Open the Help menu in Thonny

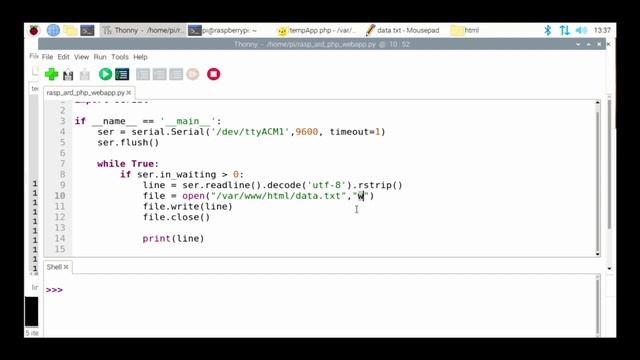pyautogui.click(x=140, y=57)
